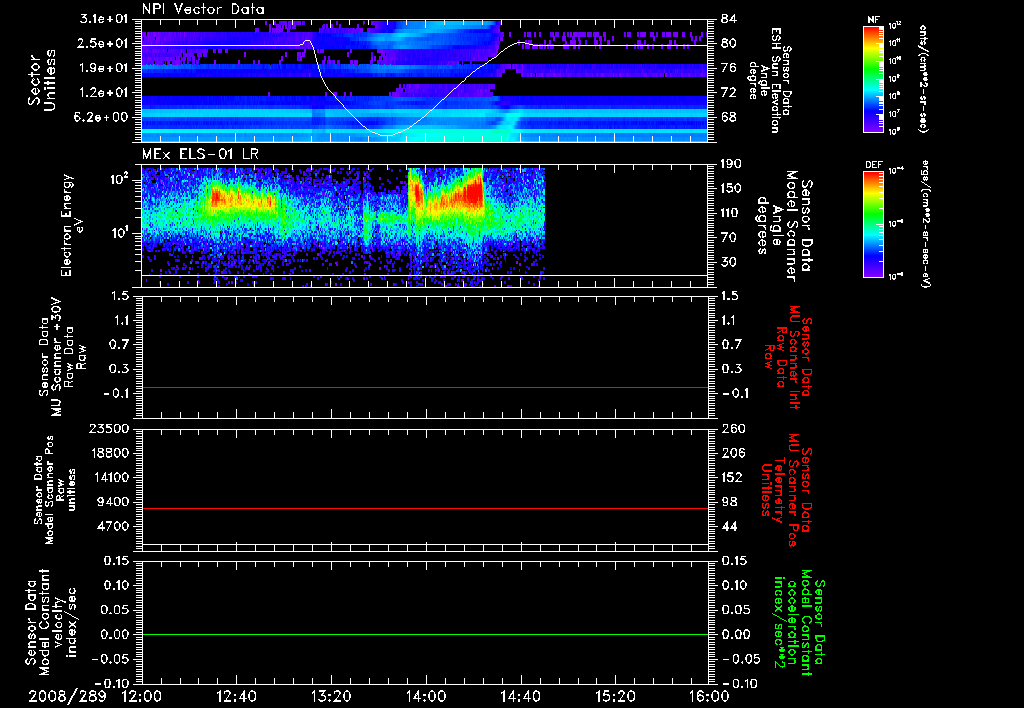Click the 'ergs/(cm**2-sr-sec-eV)' units label
This screenshot has width=1024, height=708.
click(925, 224)
